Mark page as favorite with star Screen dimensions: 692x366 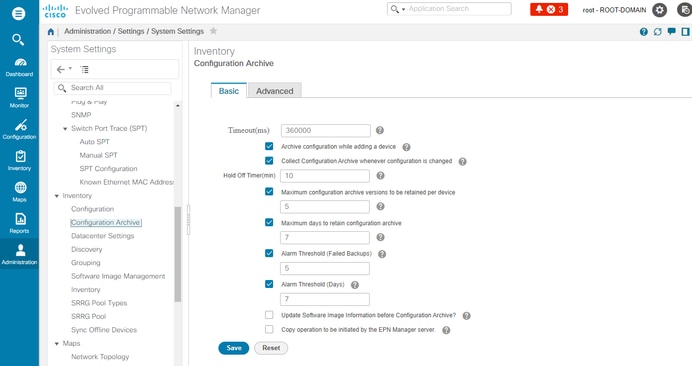[x=214, y=31]
